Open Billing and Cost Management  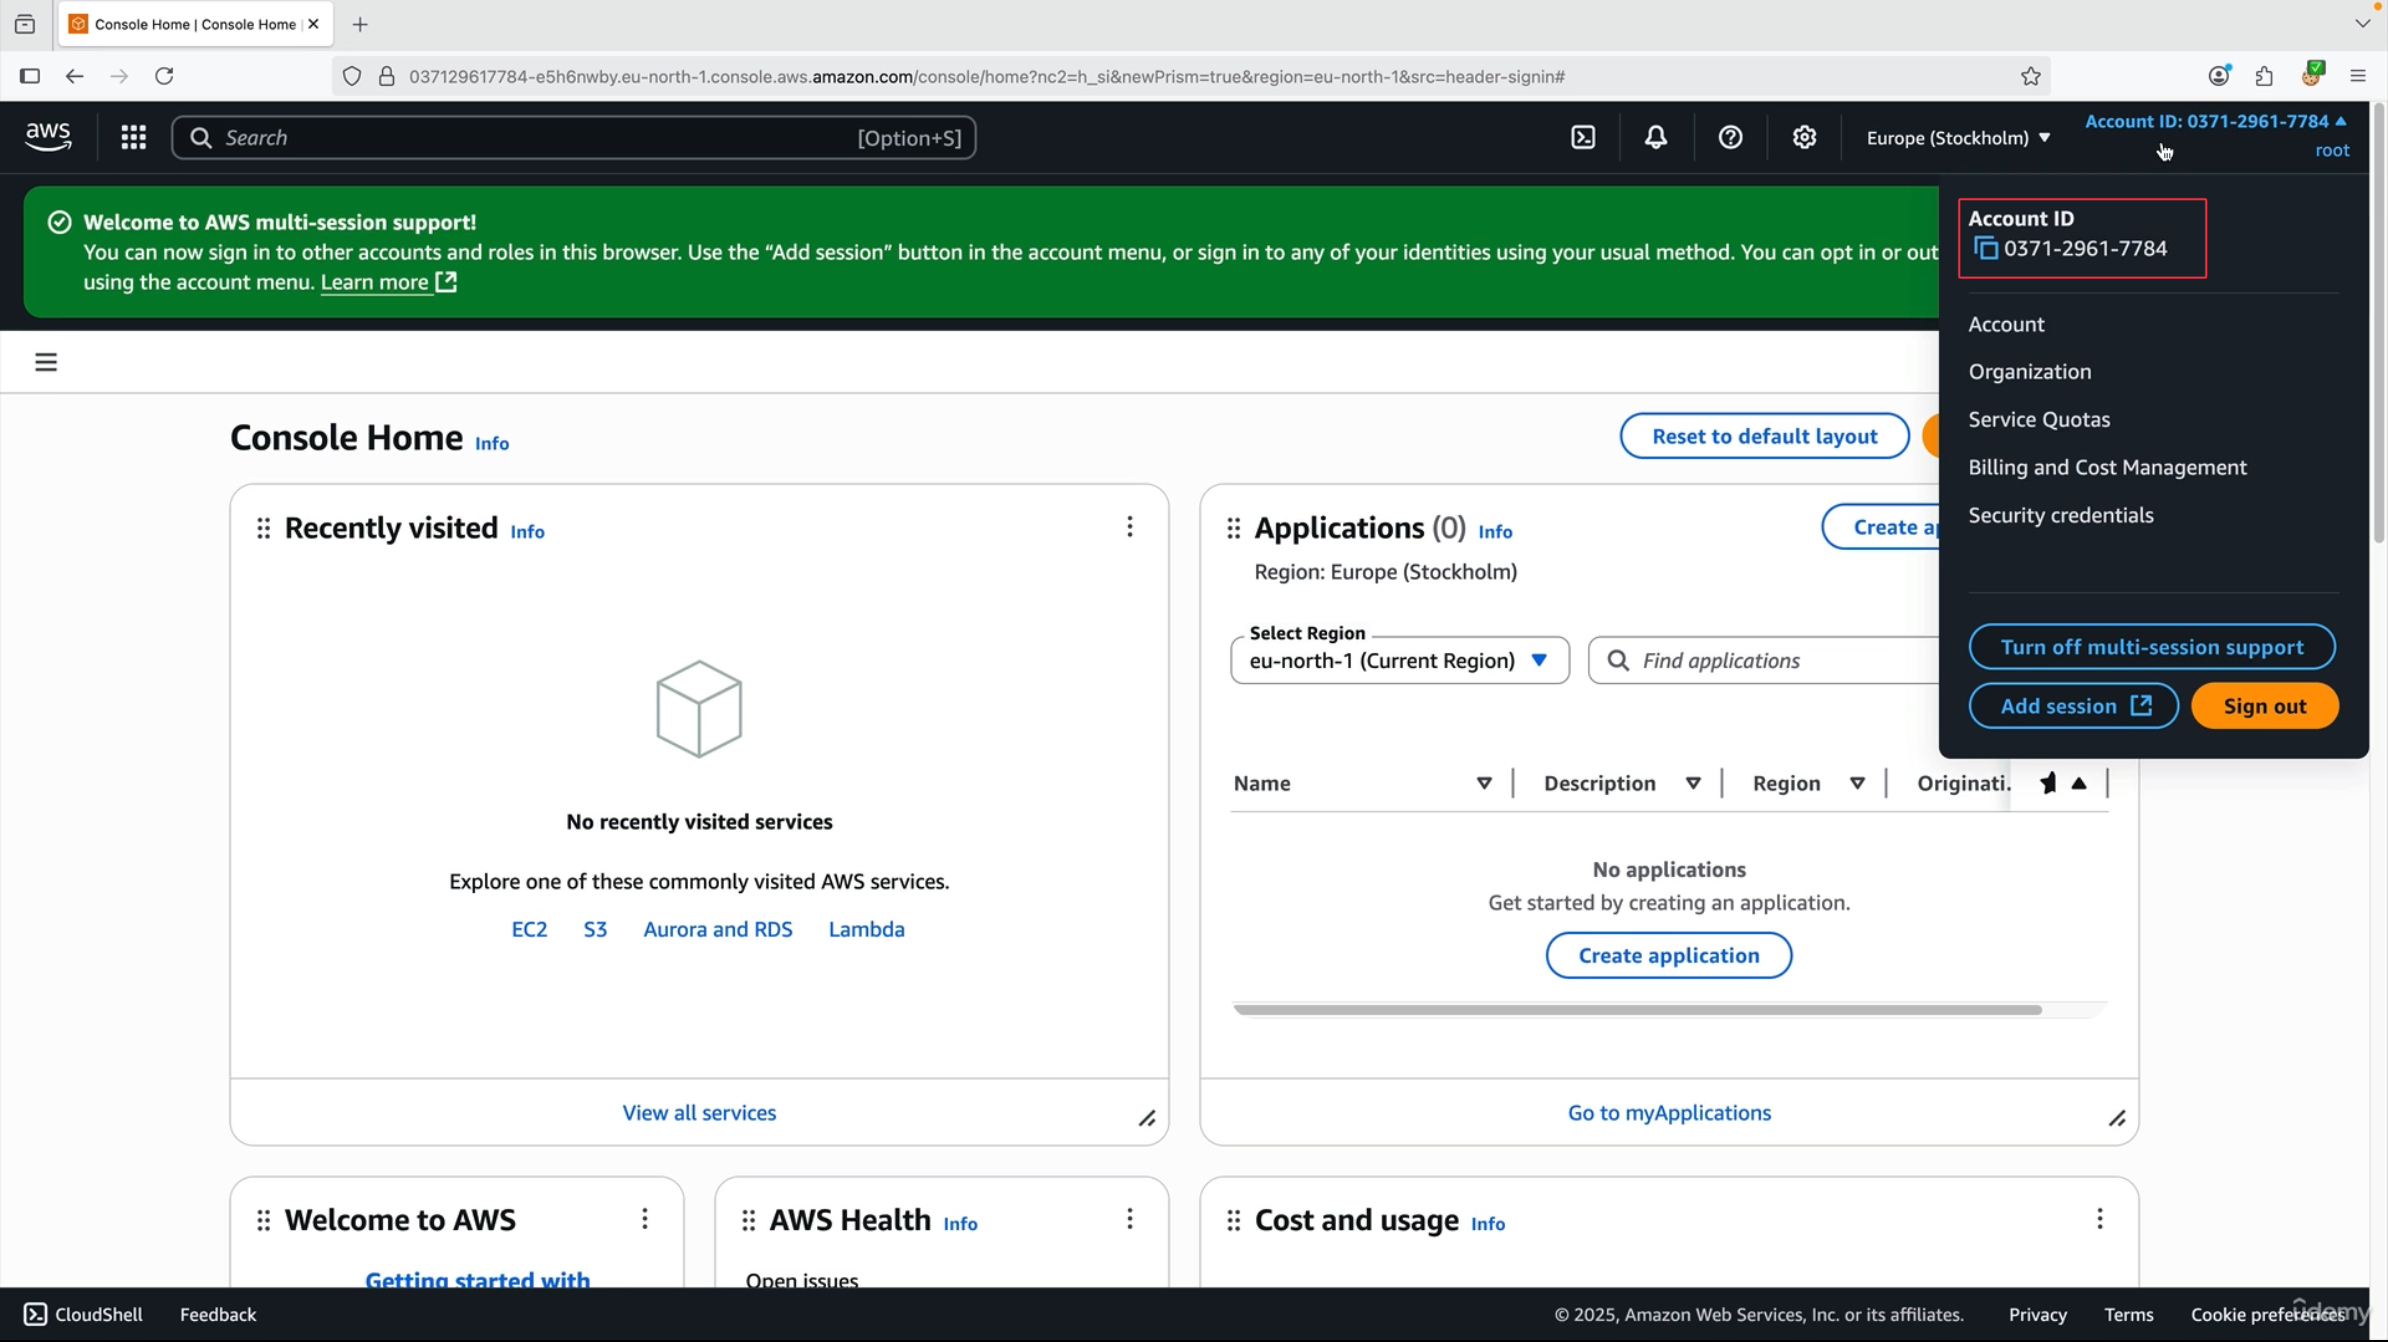click(x=2107, y=467)
